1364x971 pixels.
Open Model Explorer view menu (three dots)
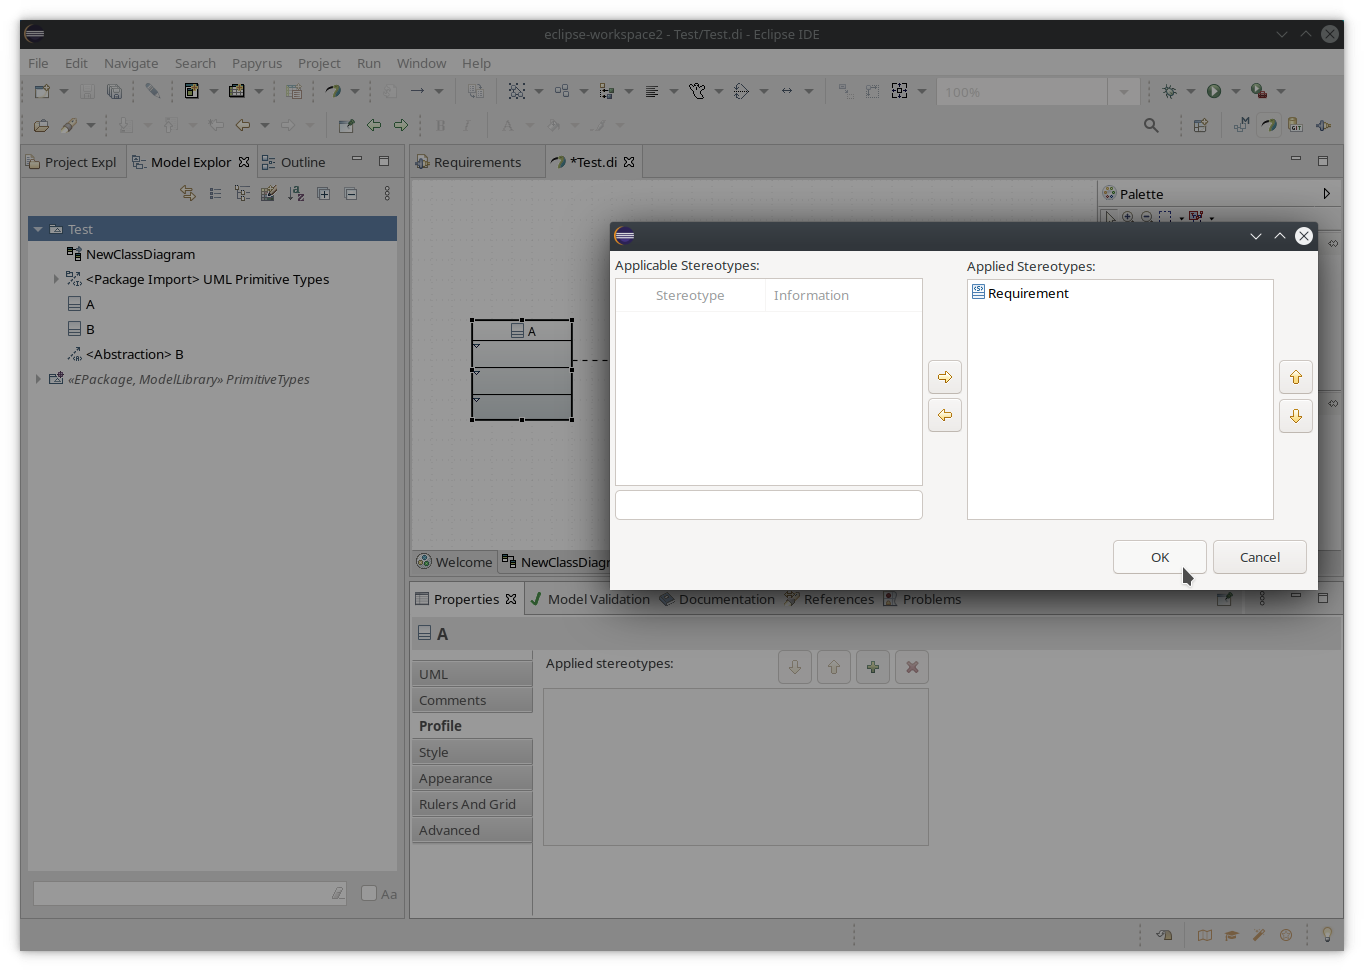[387, 193]
